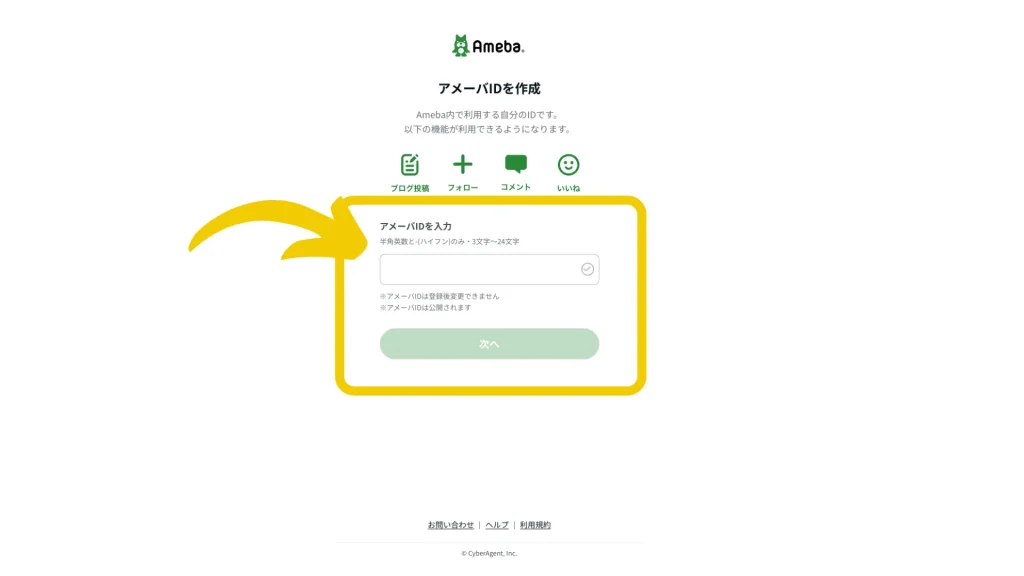Image resolution: width=1024 pixels, height=576 pixels.
Task: Click the 半角英数と-(ハイフン)のみ hint text
Action: coord(449,242)
